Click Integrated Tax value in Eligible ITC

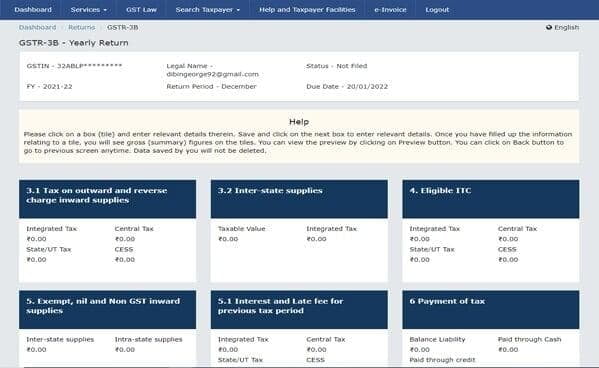tap(419, 239)
